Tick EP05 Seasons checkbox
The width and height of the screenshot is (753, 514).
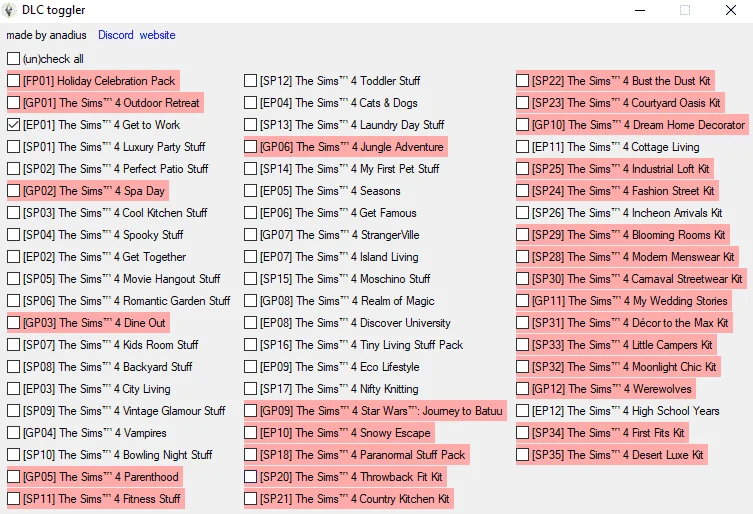coord(250,191)
